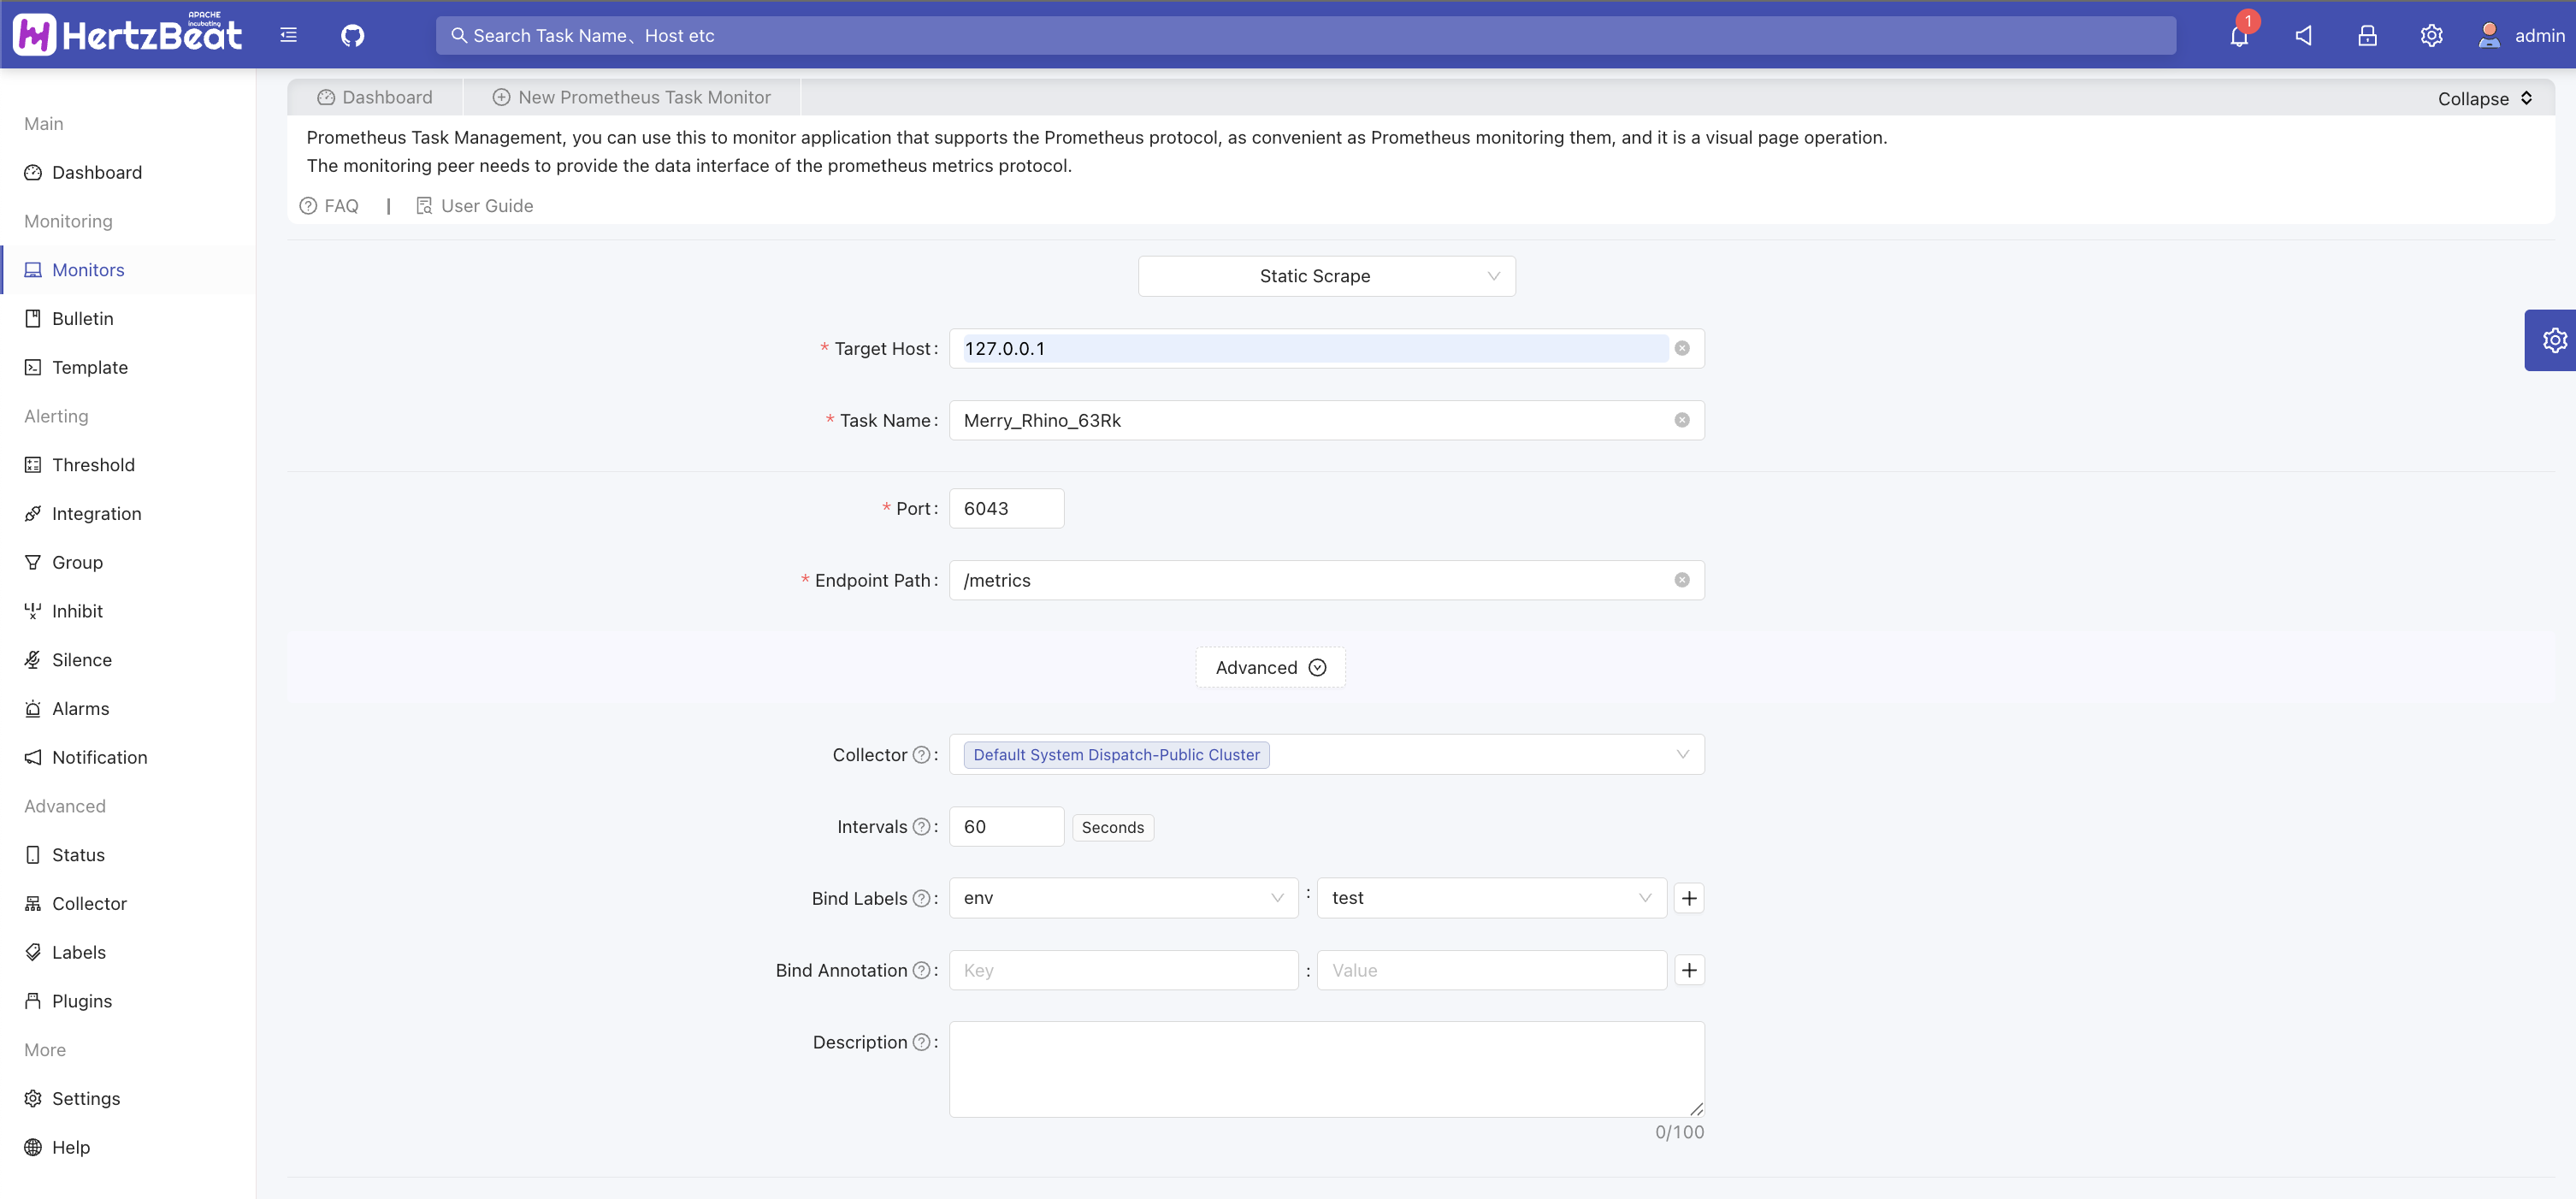Click the lock screen icon
This screenshot has height=1199, width=2576.
[2367, 36]
